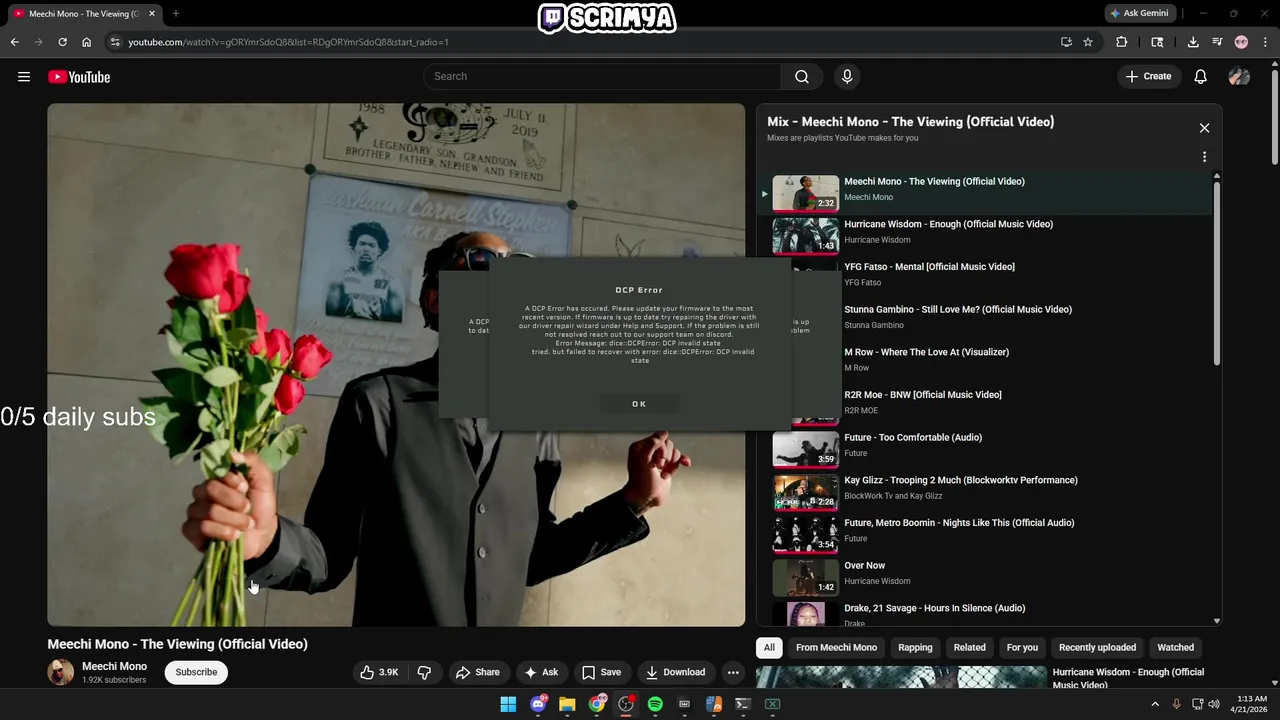The image size is (1280, 720).
Task: Select the All filter chip
Action: (769, 647)
